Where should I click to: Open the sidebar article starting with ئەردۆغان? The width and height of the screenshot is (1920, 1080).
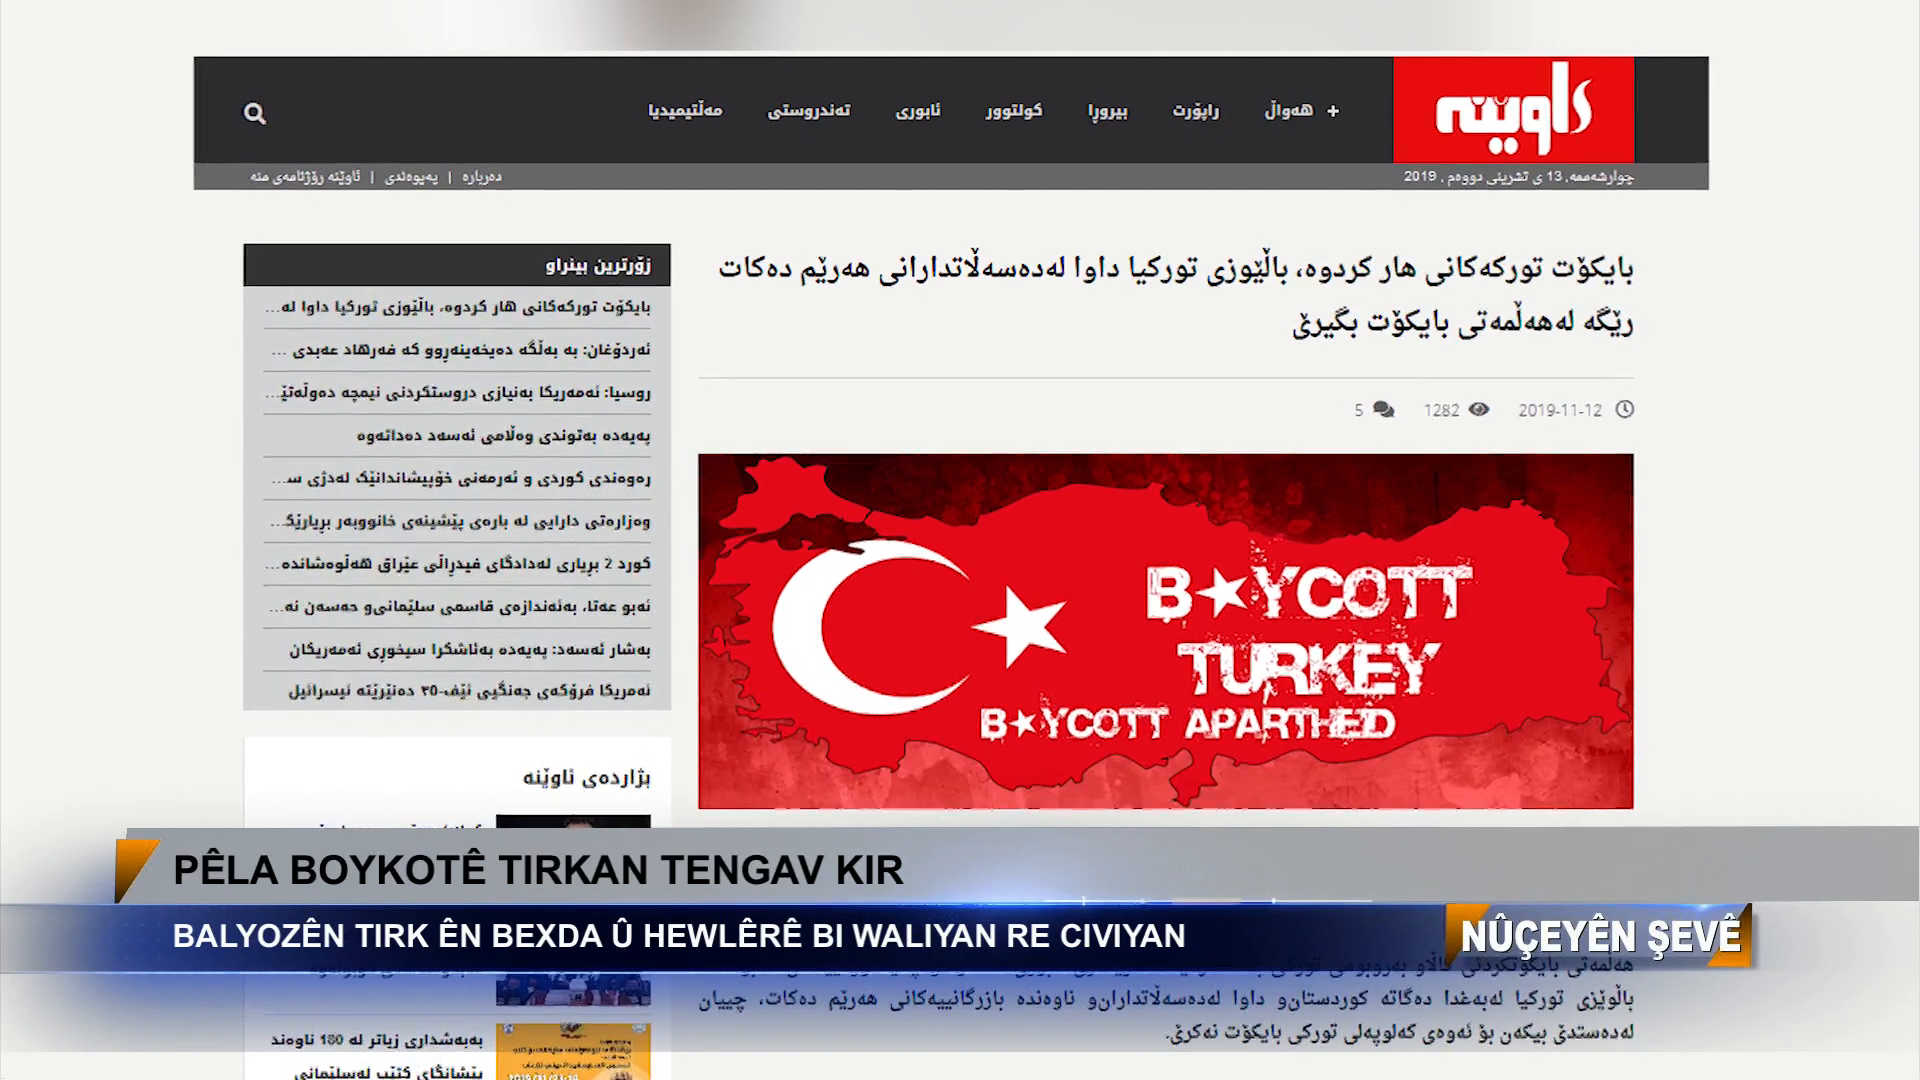click(x=462, y=350)
